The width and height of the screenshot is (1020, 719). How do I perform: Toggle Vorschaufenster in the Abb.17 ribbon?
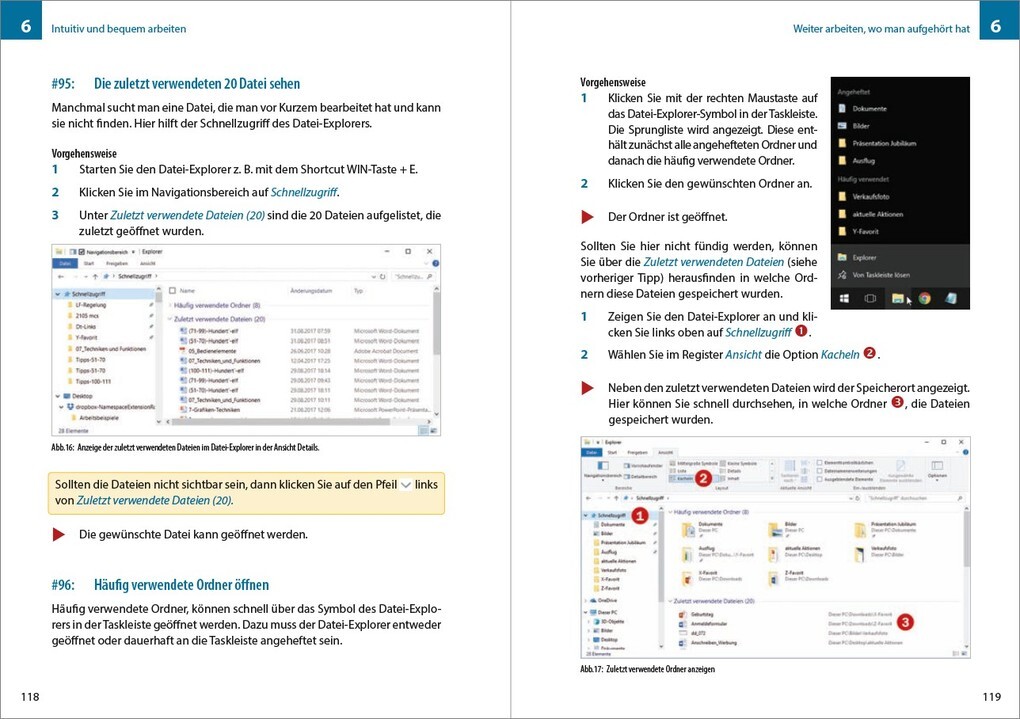click(642, 466)
